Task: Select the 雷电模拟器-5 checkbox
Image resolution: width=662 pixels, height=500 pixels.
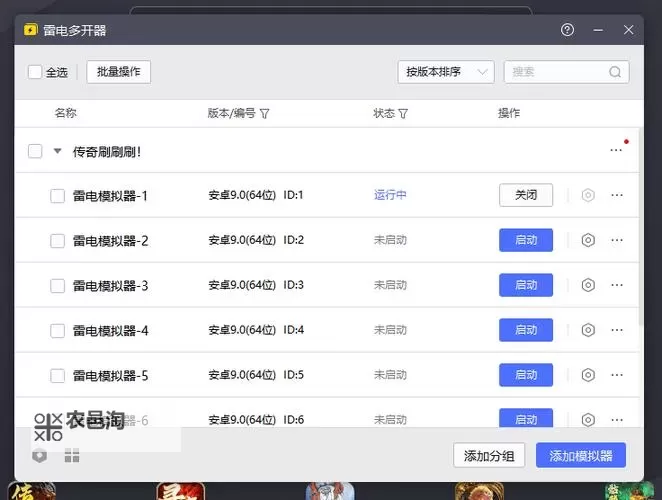Action: [x=58, y=376]
